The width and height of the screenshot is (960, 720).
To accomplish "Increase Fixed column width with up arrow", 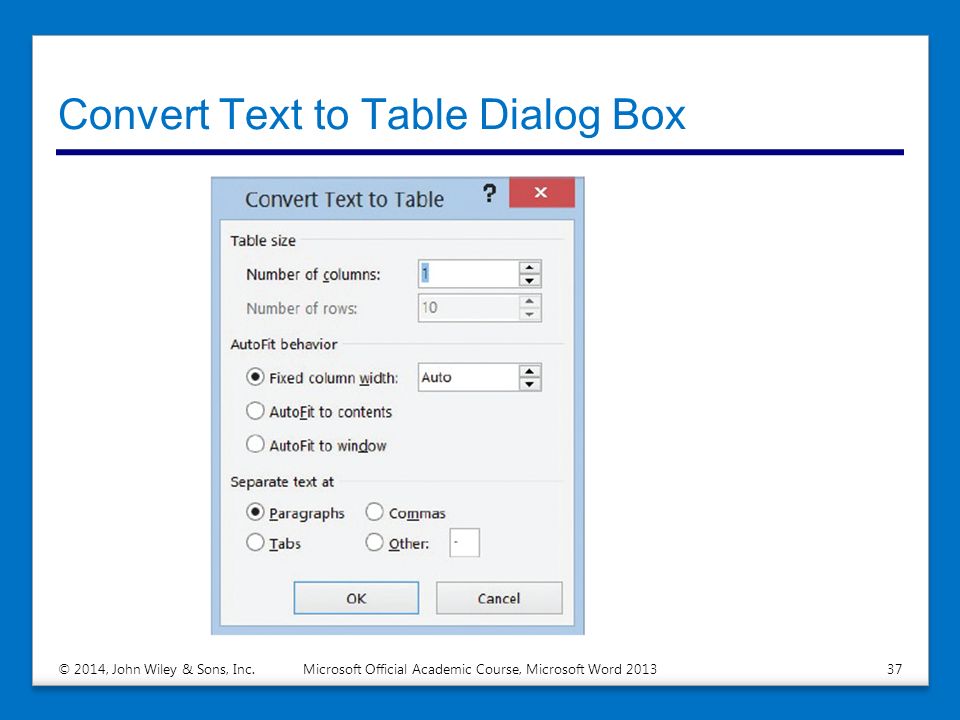I will 530,370.
